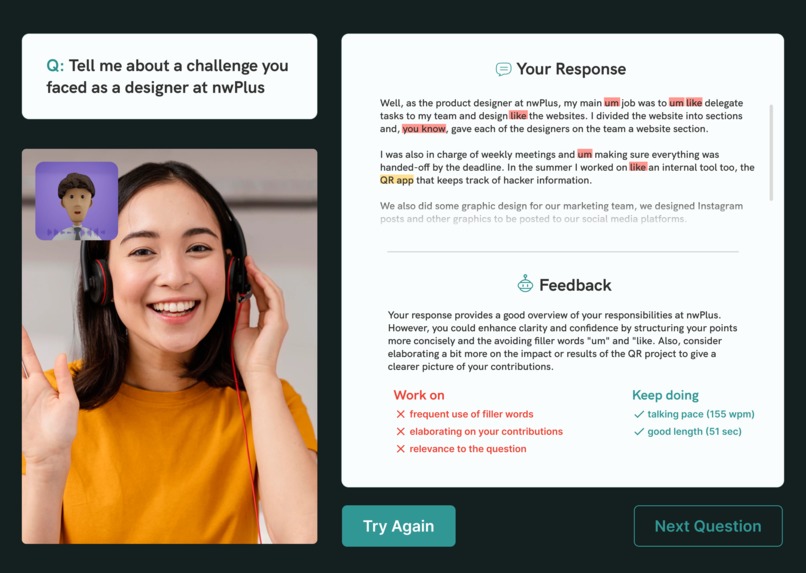Click the speech bubble icon beside Your Response

(x=503, y=69)
